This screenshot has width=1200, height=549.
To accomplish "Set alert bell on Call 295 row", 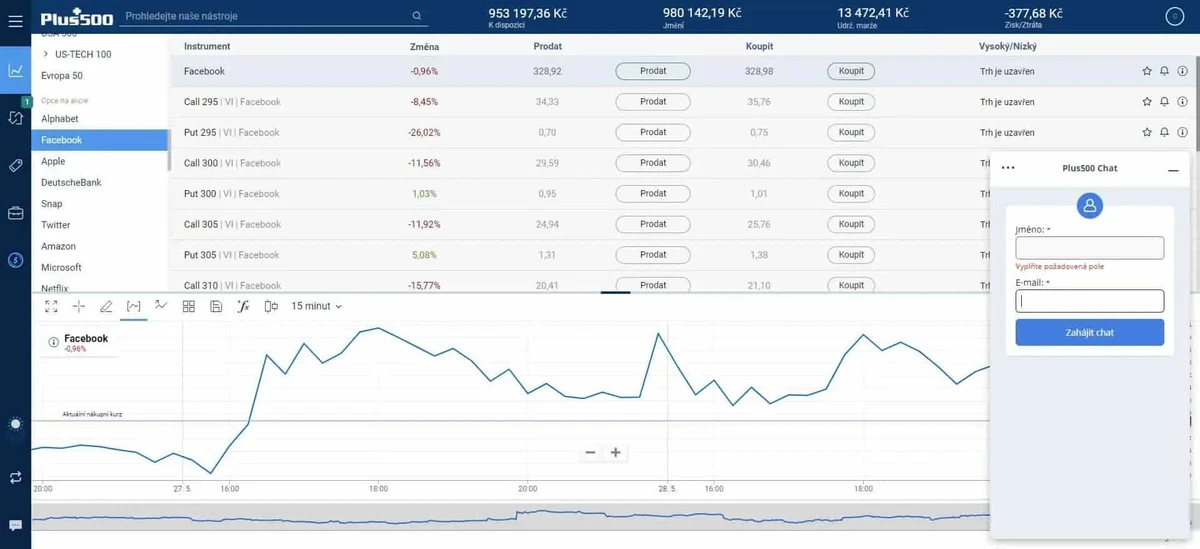I will [1164, 102].
